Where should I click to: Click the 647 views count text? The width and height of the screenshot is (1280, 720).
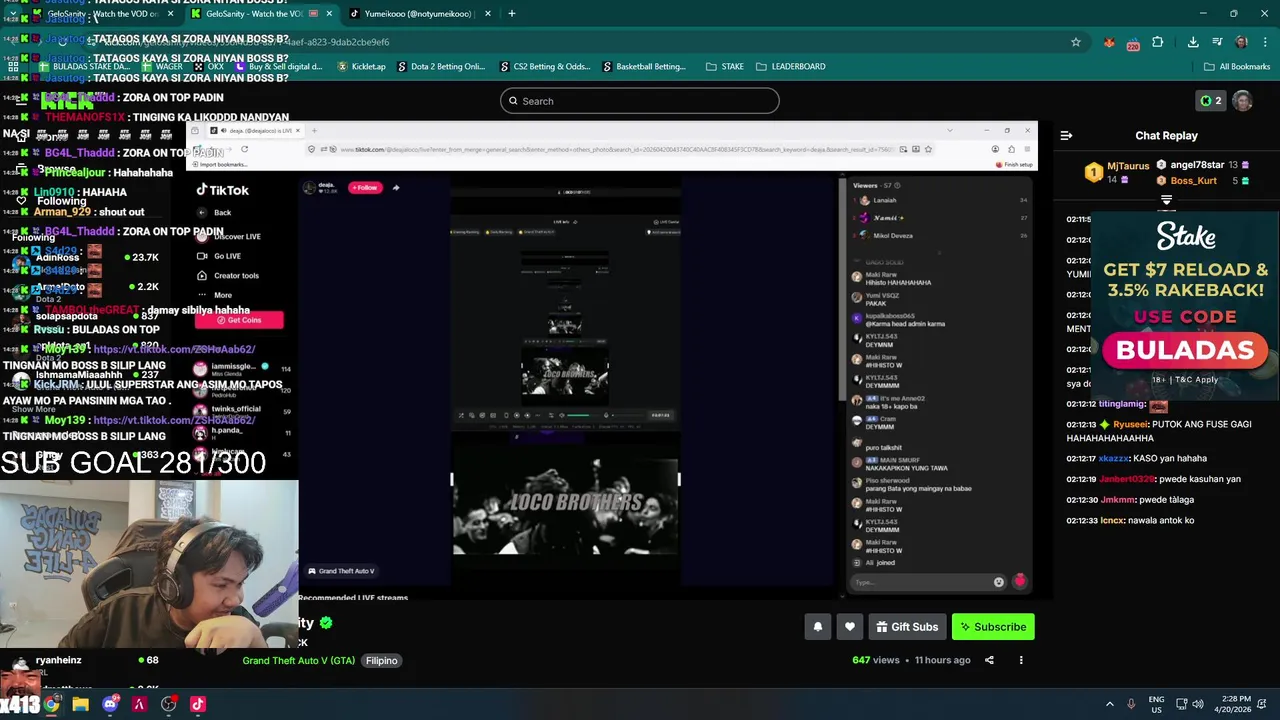876,660
